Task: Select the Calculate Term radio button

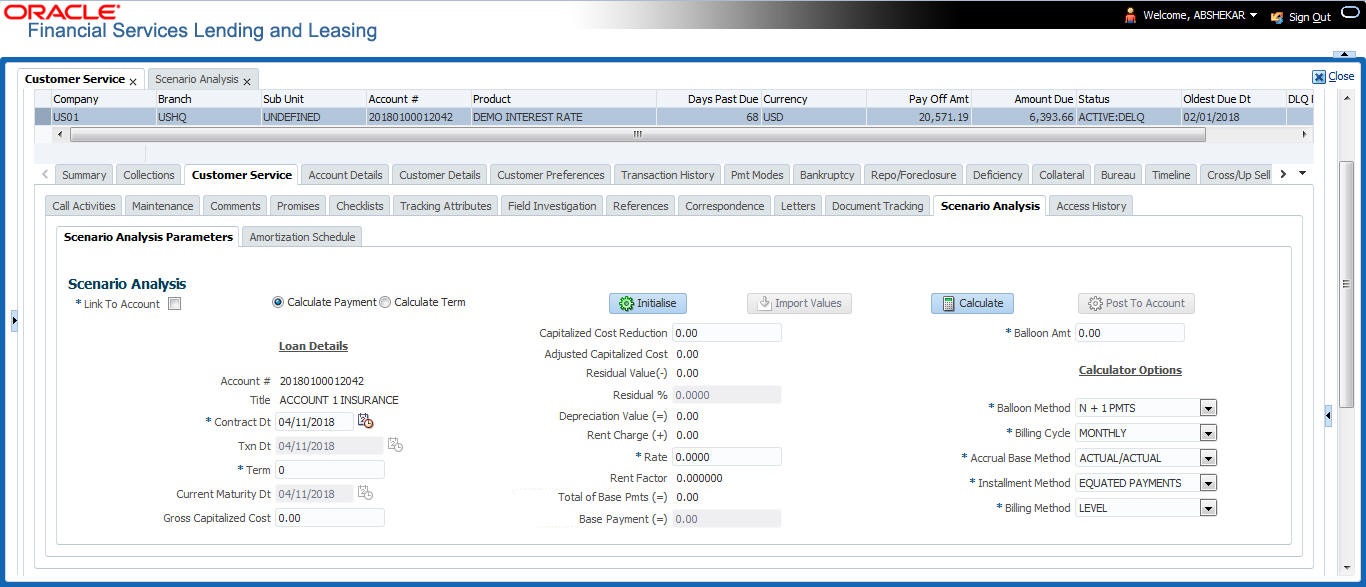Action: click(385, 302)
